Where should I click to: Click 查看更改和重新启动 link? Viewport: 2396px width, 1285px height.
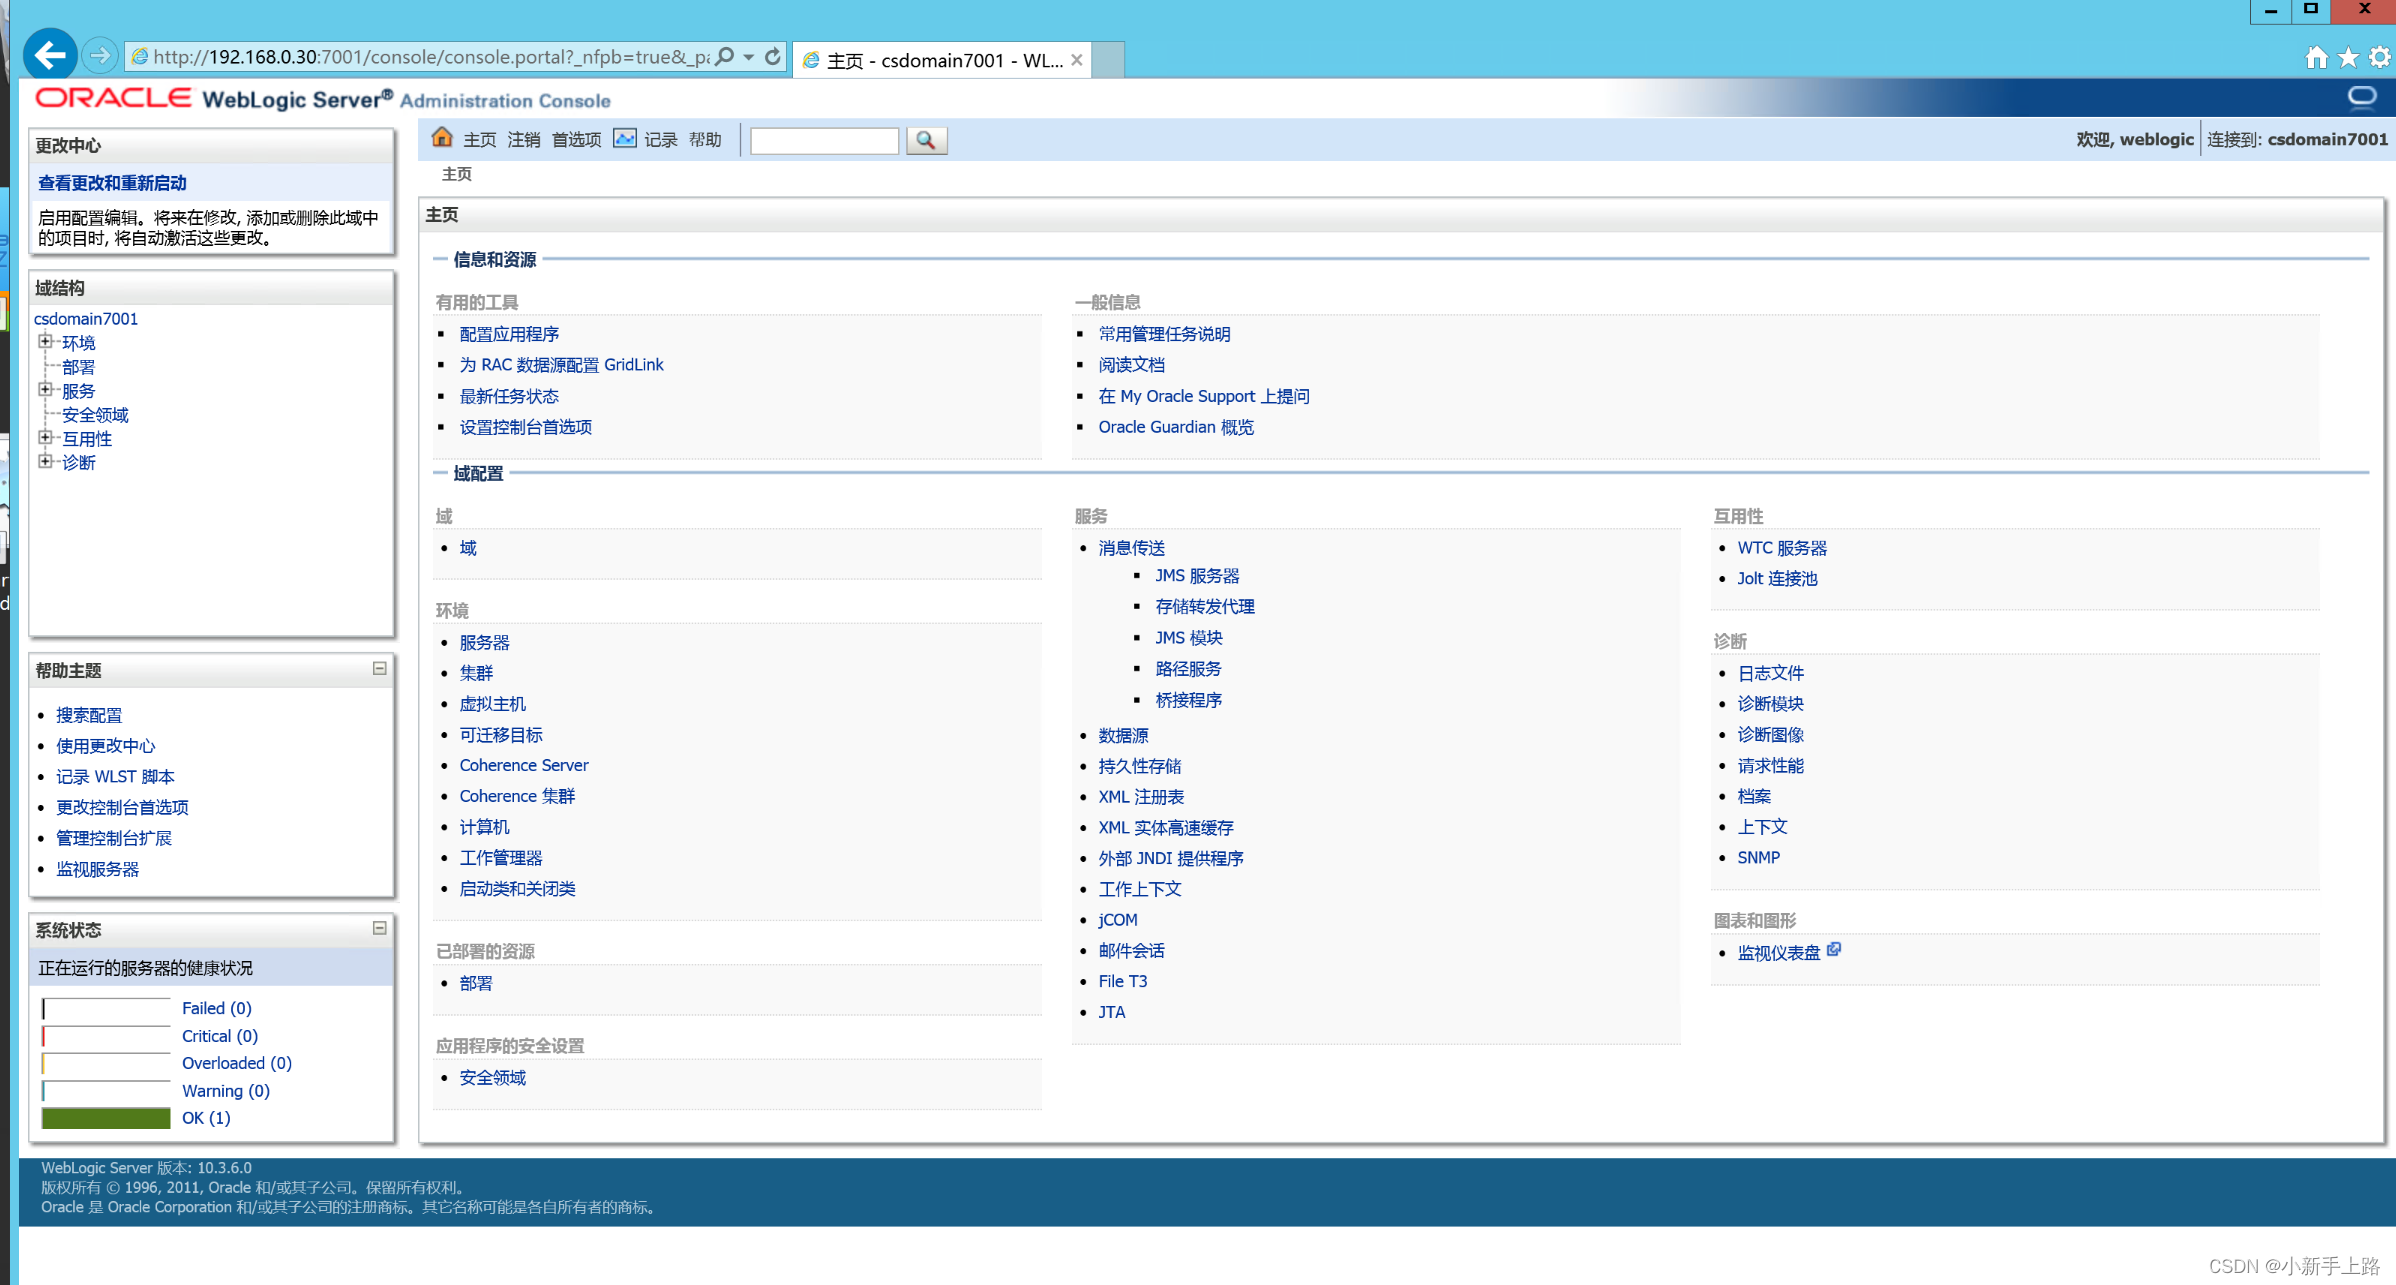(x=112, y=183)
